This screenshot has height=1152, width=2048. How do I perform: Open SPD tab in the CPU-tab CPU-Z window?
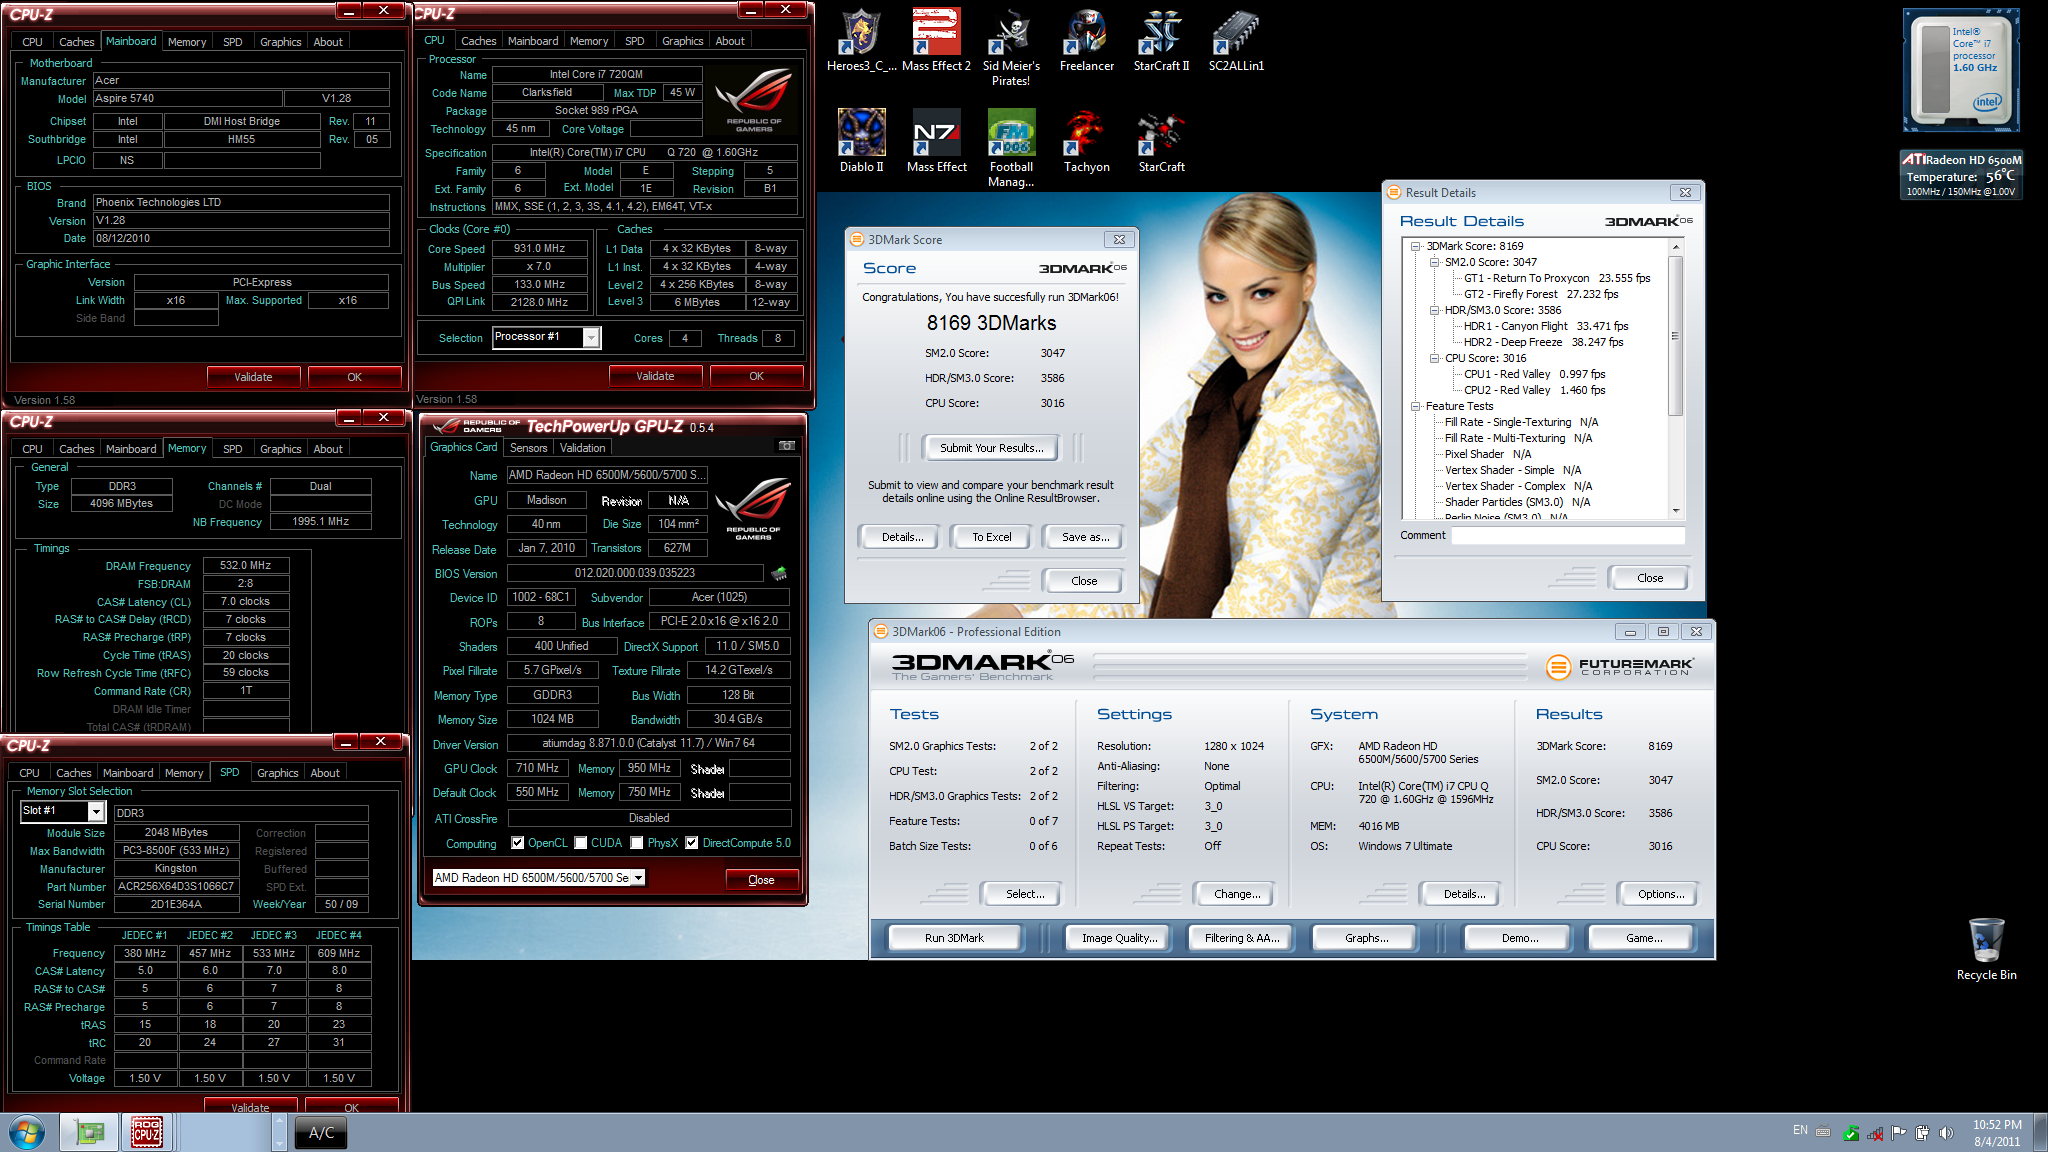[634, 41]
